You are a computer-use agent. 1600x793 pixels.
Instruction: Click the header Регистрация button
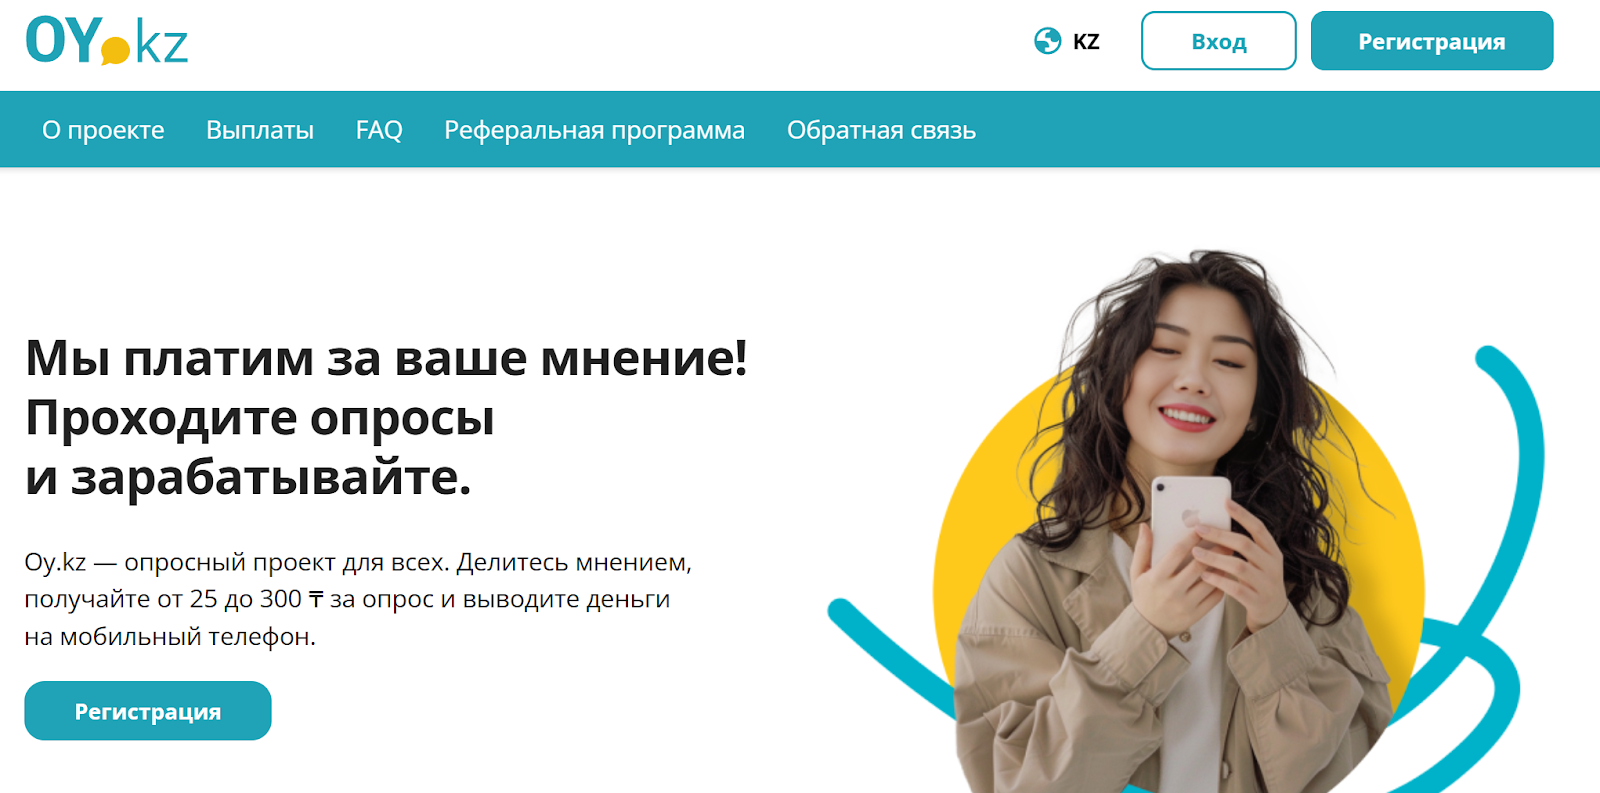(x=1431, y=41)
